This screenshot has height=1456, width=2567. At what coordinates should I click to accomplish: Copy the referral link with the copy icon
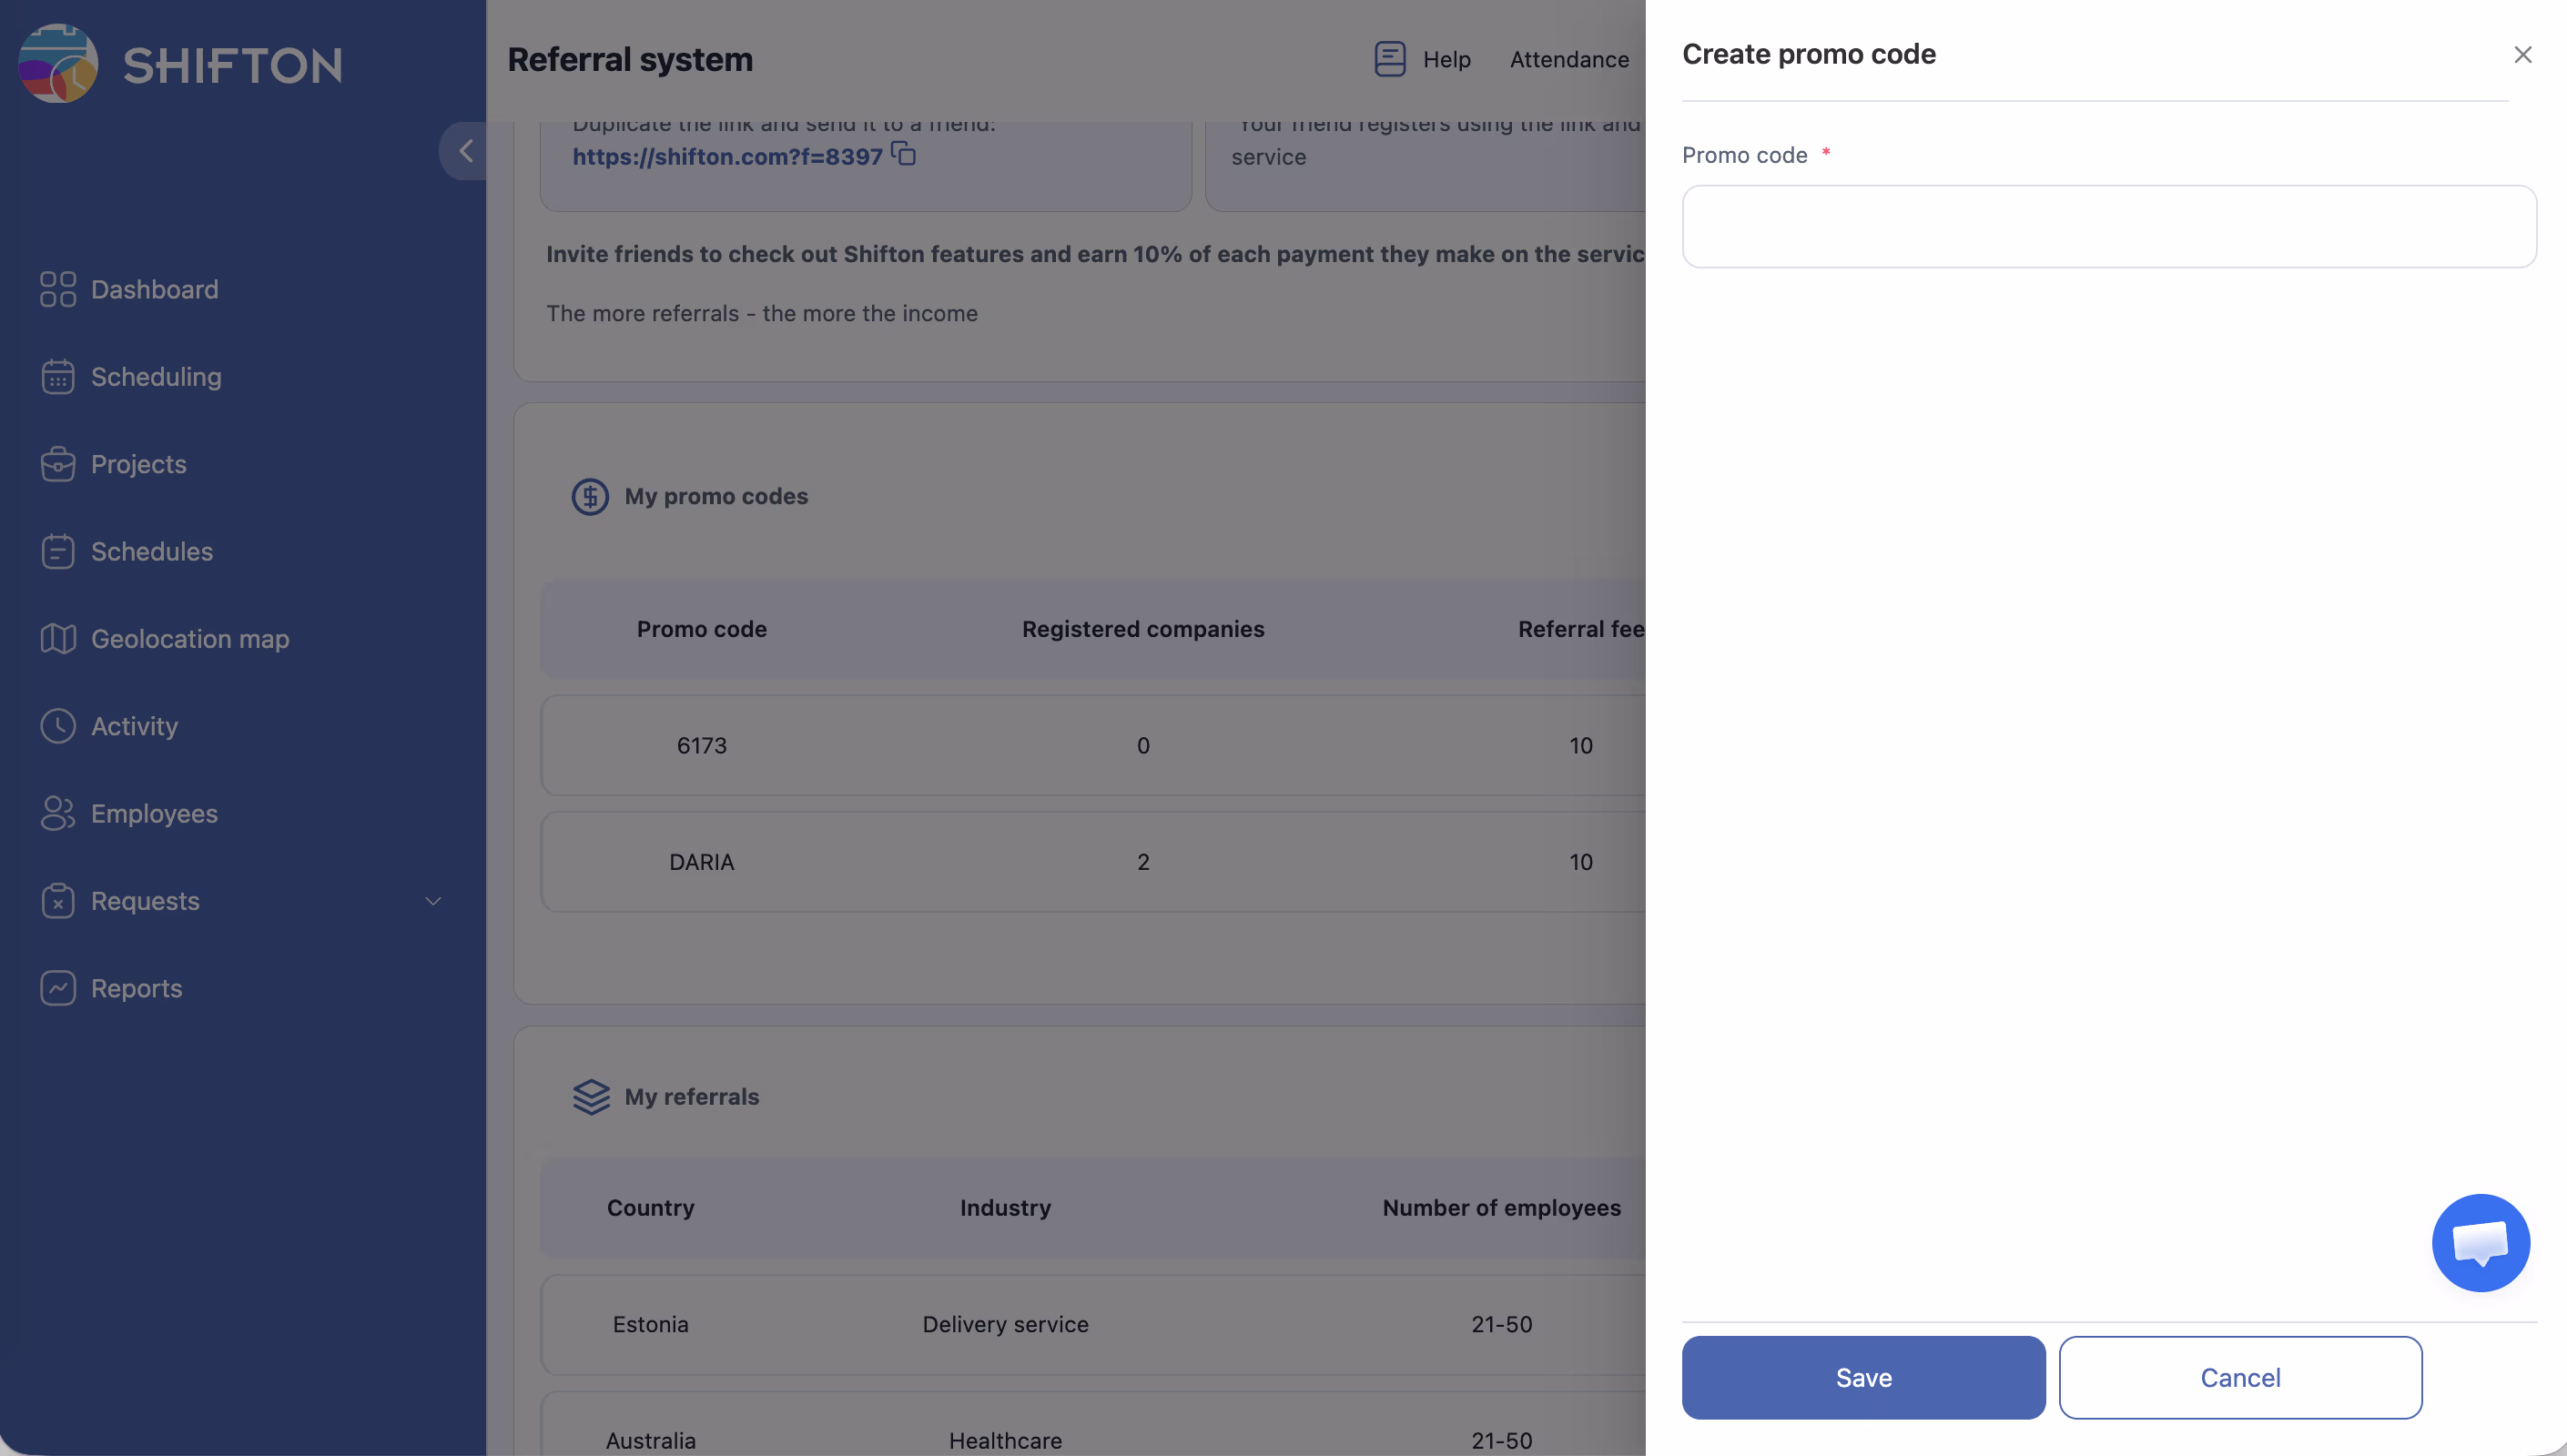point(904,154)
